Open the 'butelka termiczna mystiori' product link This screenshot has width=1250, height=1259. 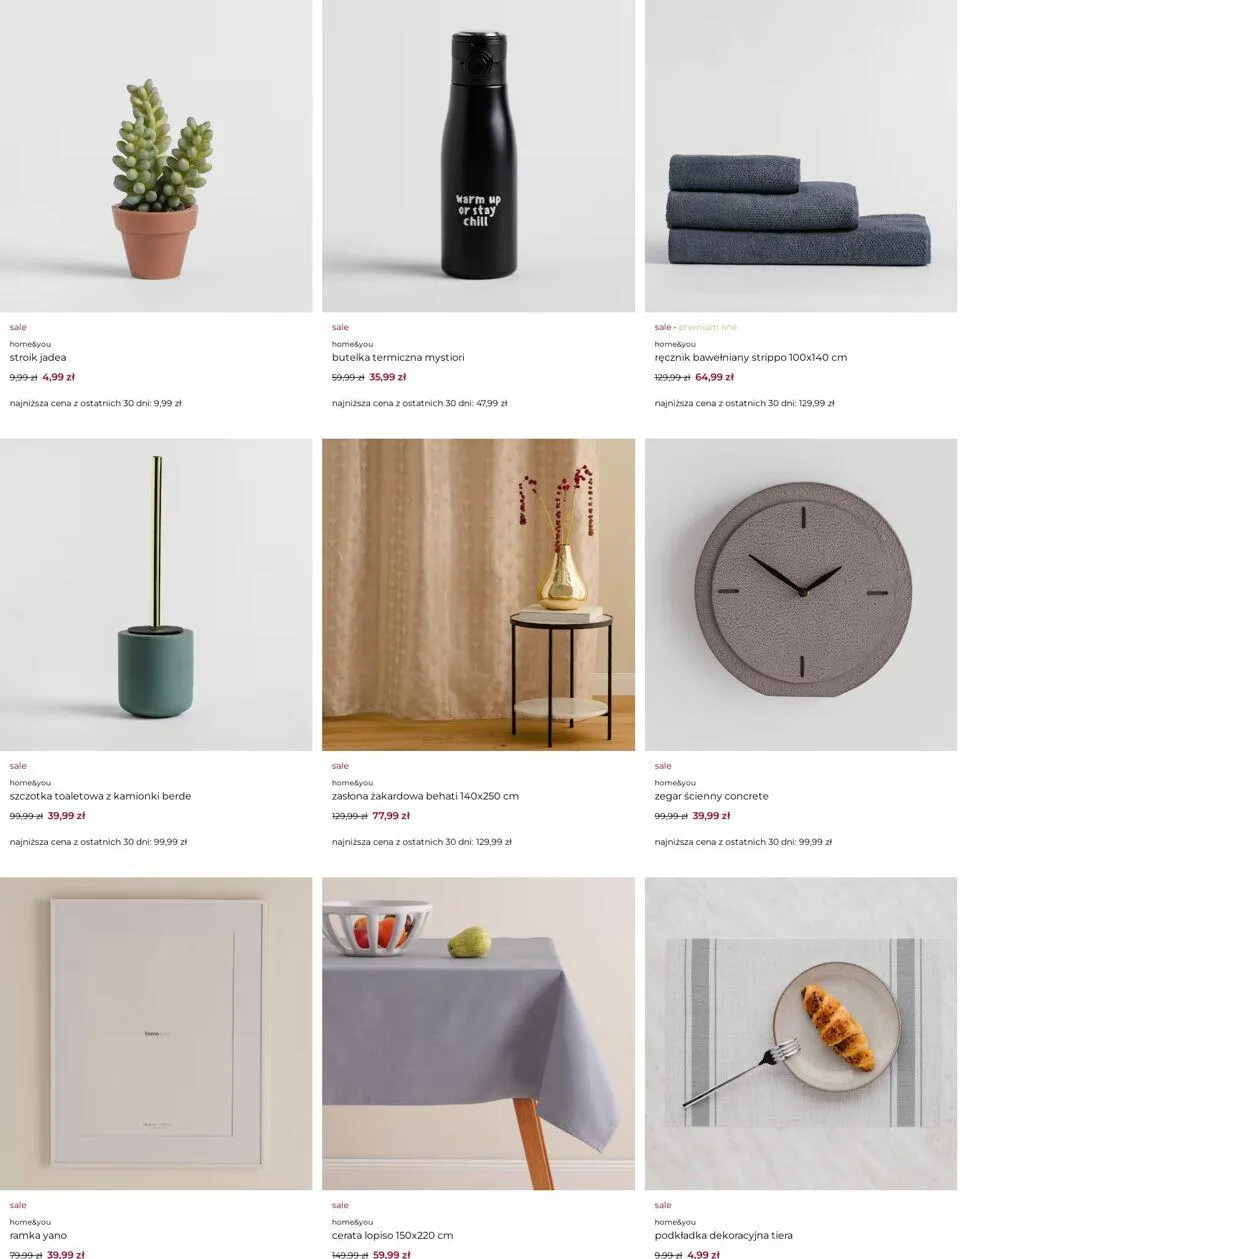(x=398, y=358)
